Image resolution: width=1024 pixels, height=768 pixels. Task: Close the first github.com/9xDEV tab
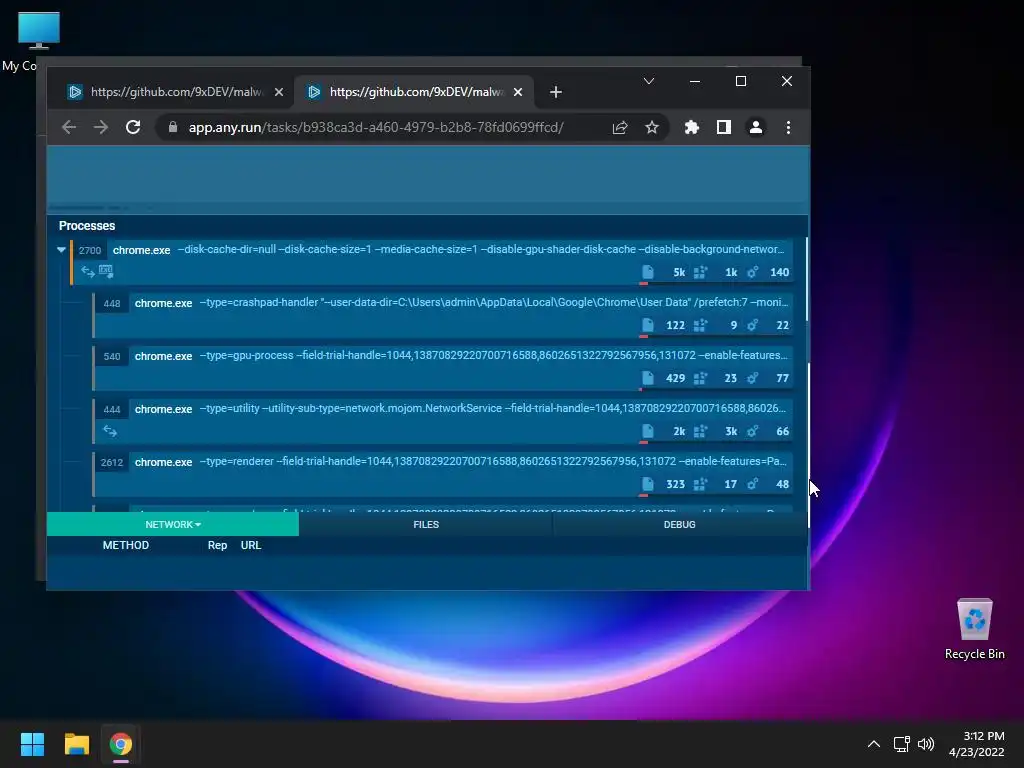coord(279,92)
